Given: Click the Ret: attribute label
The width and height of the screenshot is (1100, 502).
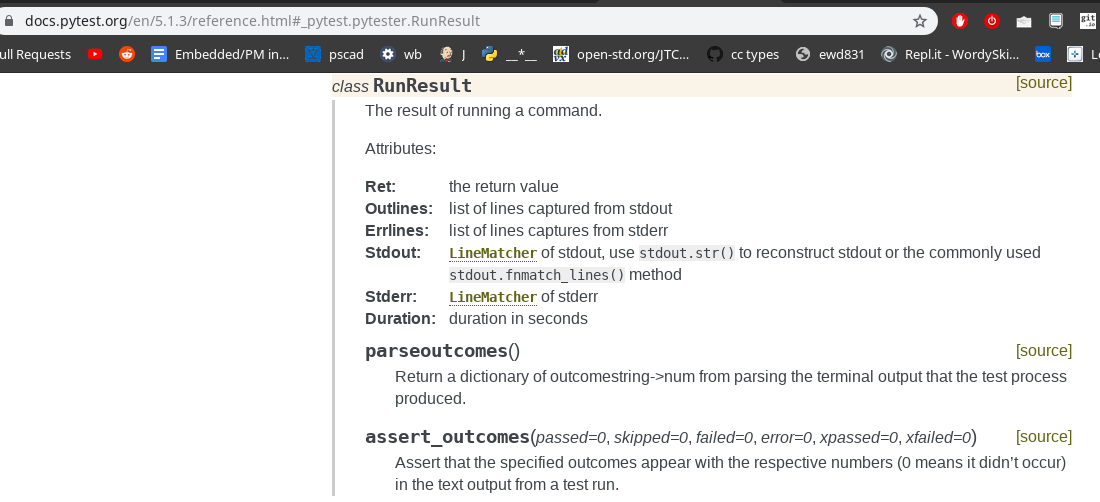Looking at the screenshot, I should [x=381, y=186].
